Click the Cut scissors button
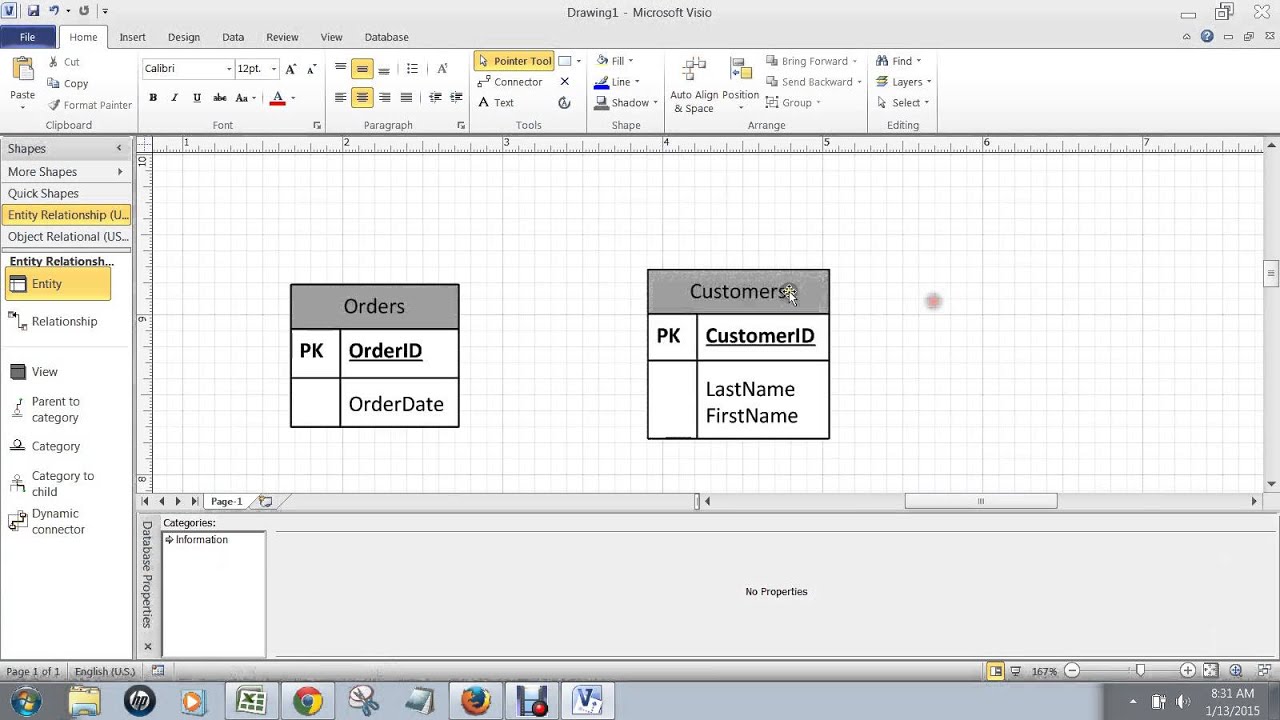Image resolution: width=1280 pixels, height=720 pixels. 64,62
